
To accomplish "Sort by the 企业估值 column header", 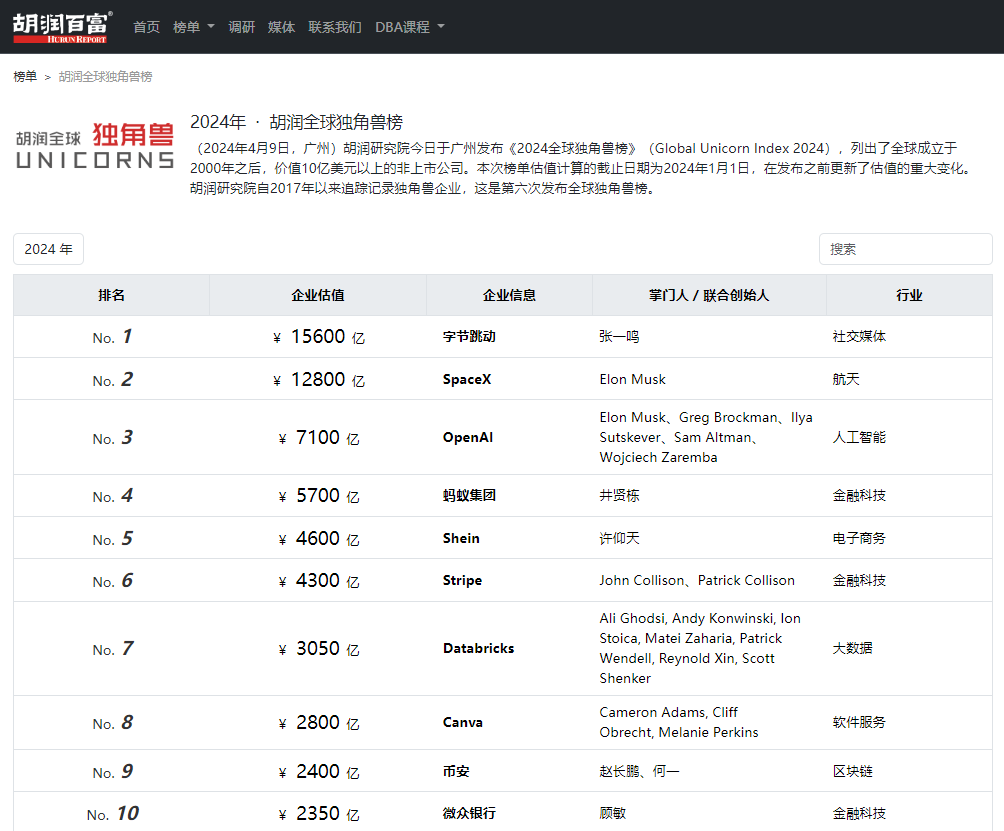I will click(317, 295).
